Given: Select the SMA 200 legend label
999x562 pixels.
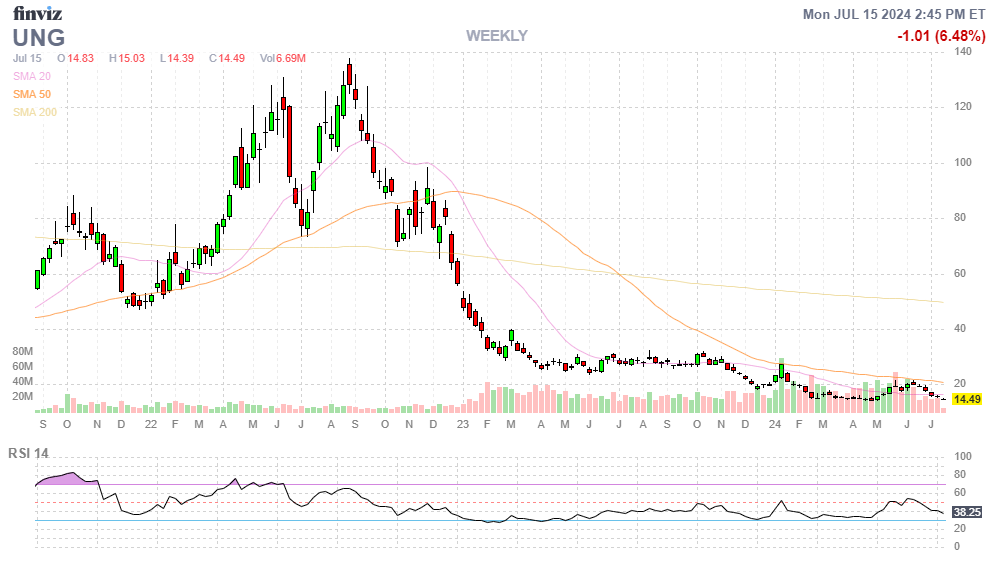Looking at the screenshot, I should point(35,112).
